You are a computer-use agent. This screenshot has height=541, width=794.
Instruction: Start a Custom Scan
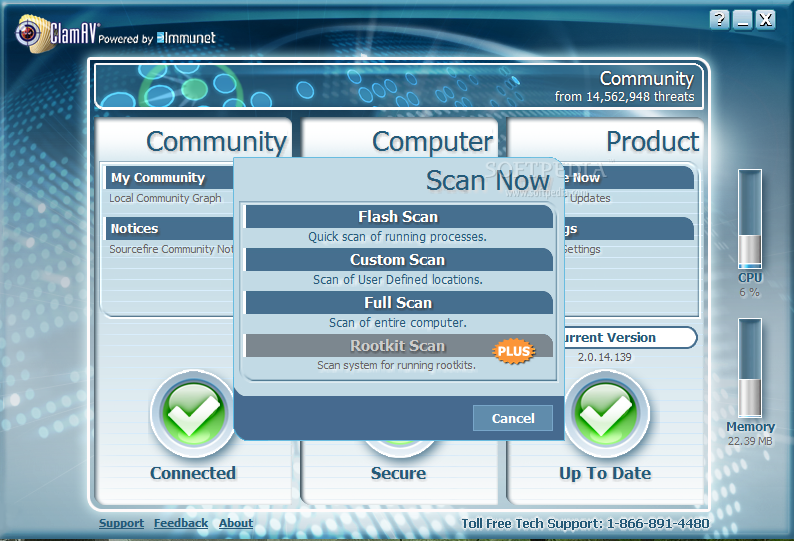click(399, 260)
